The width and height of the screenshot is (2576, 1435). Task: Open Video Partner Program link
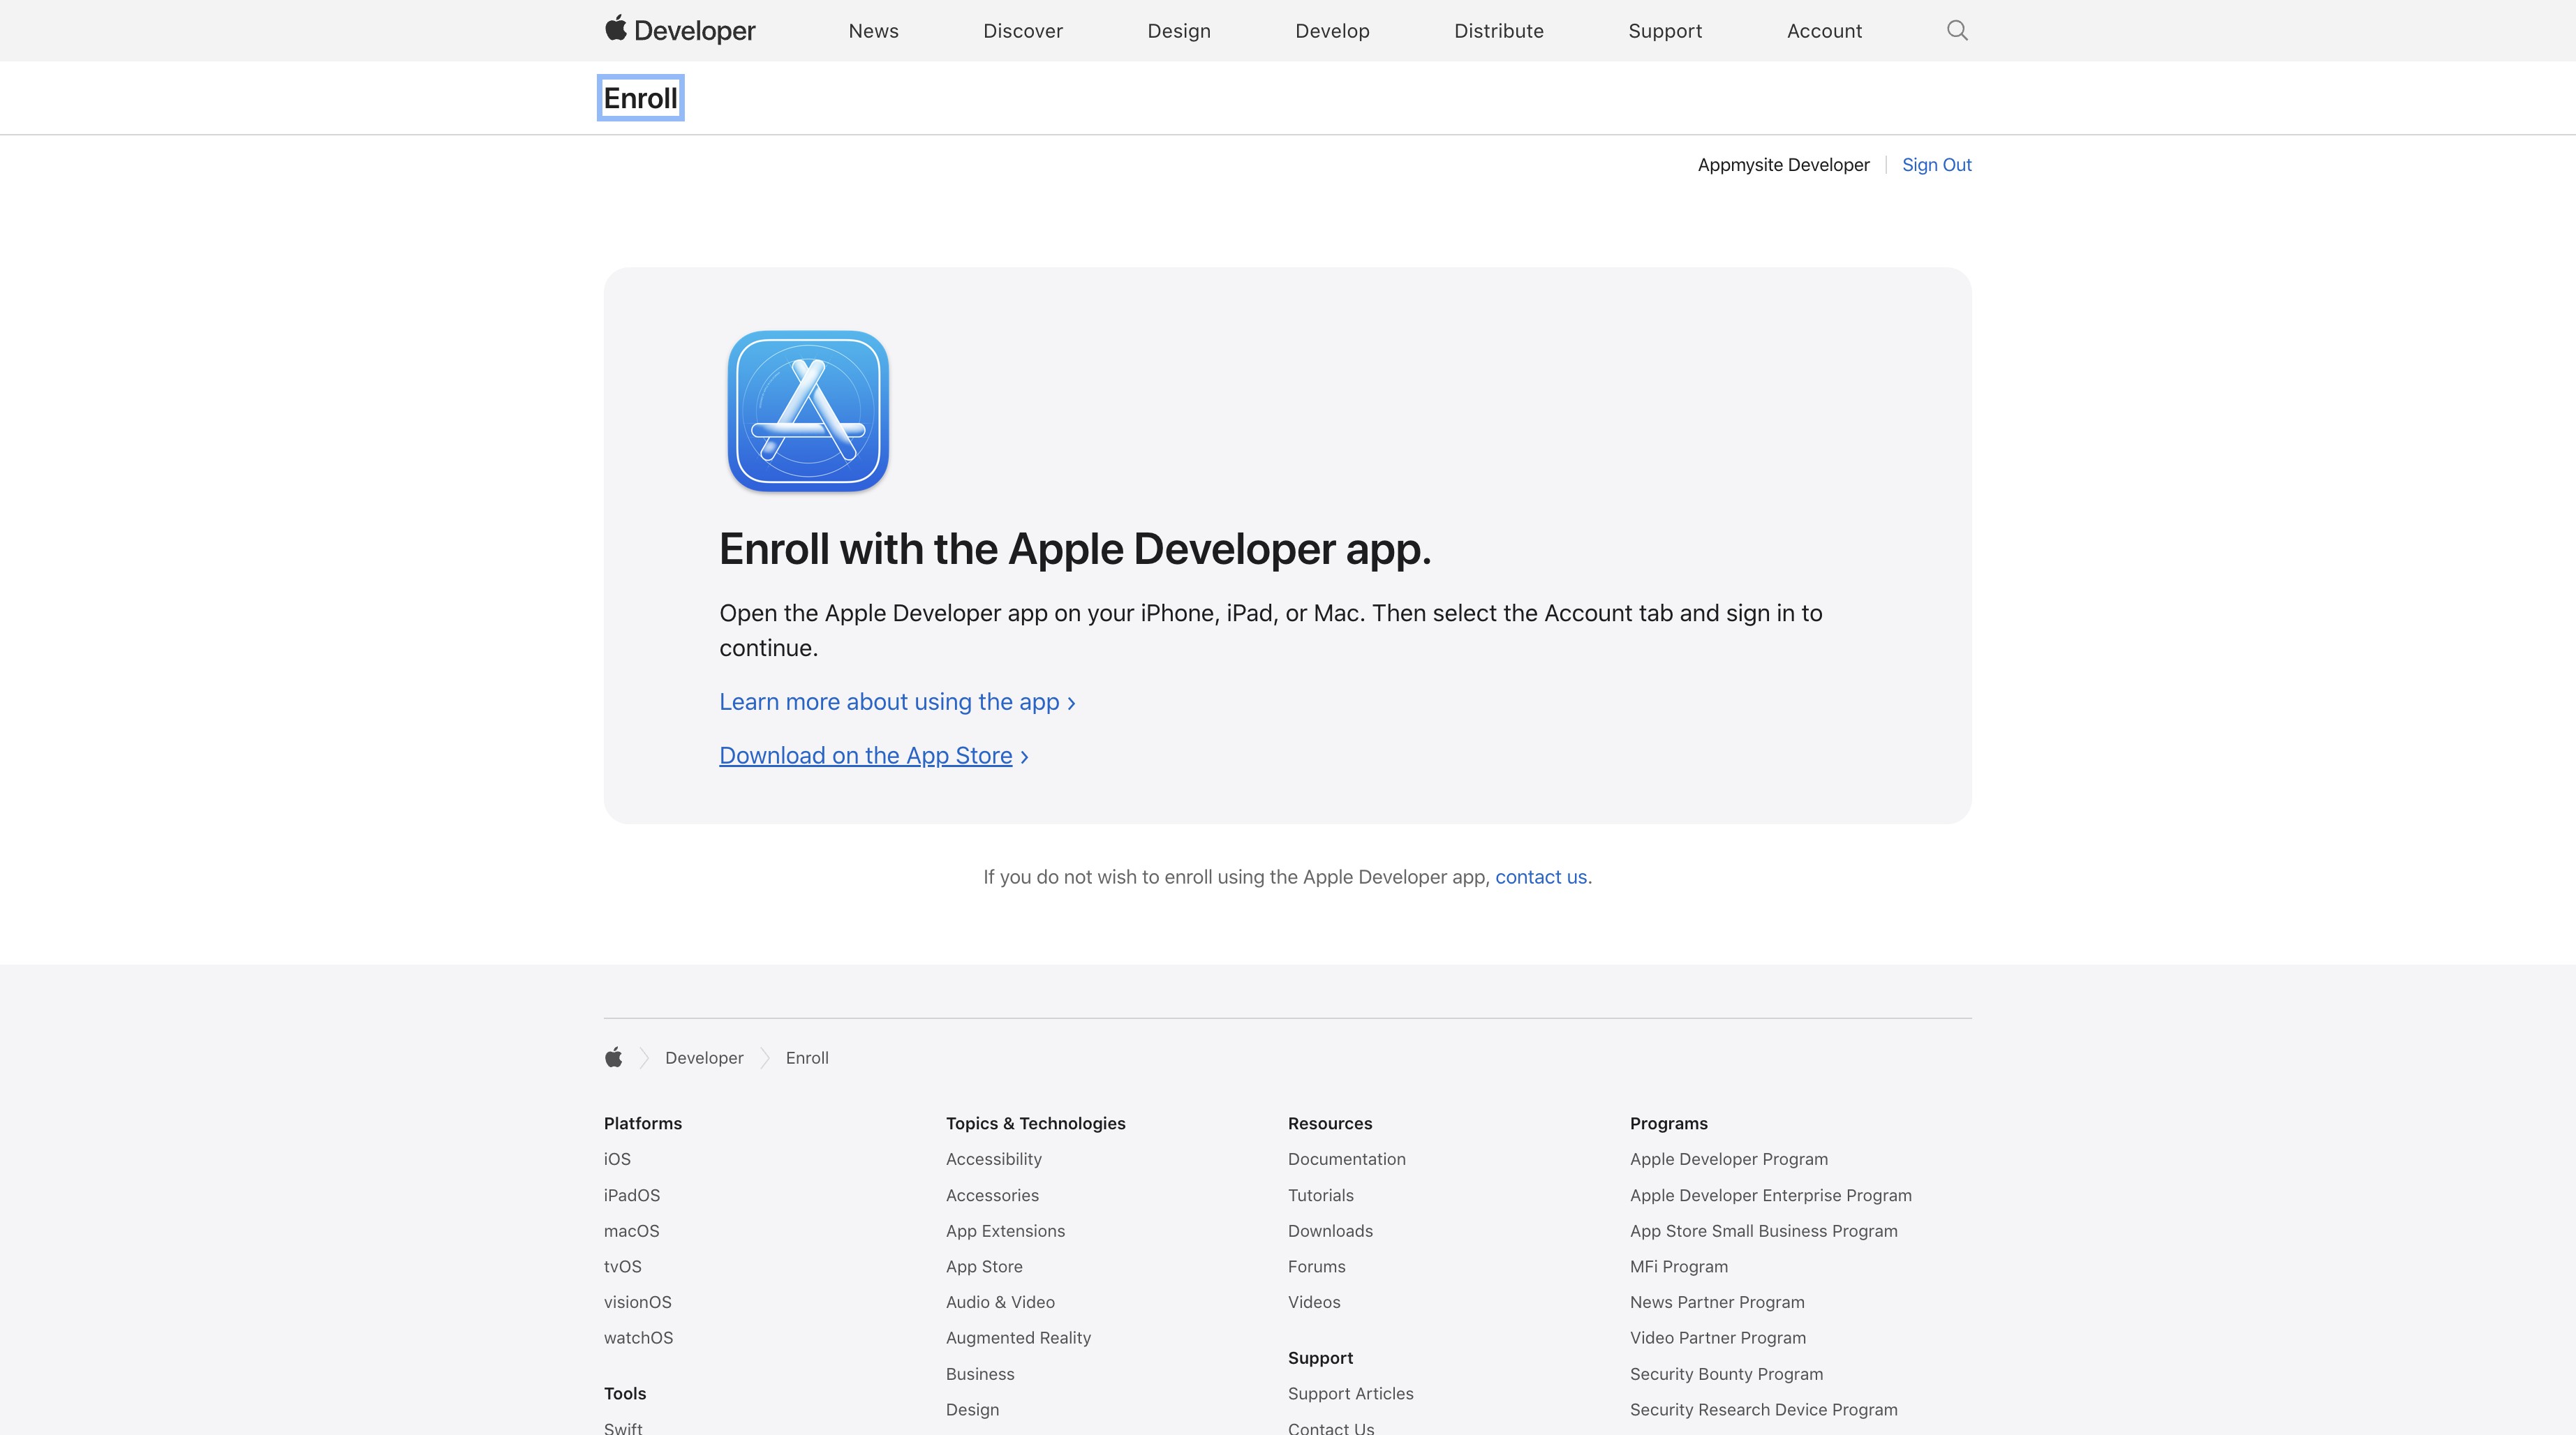(1717, 1338)
